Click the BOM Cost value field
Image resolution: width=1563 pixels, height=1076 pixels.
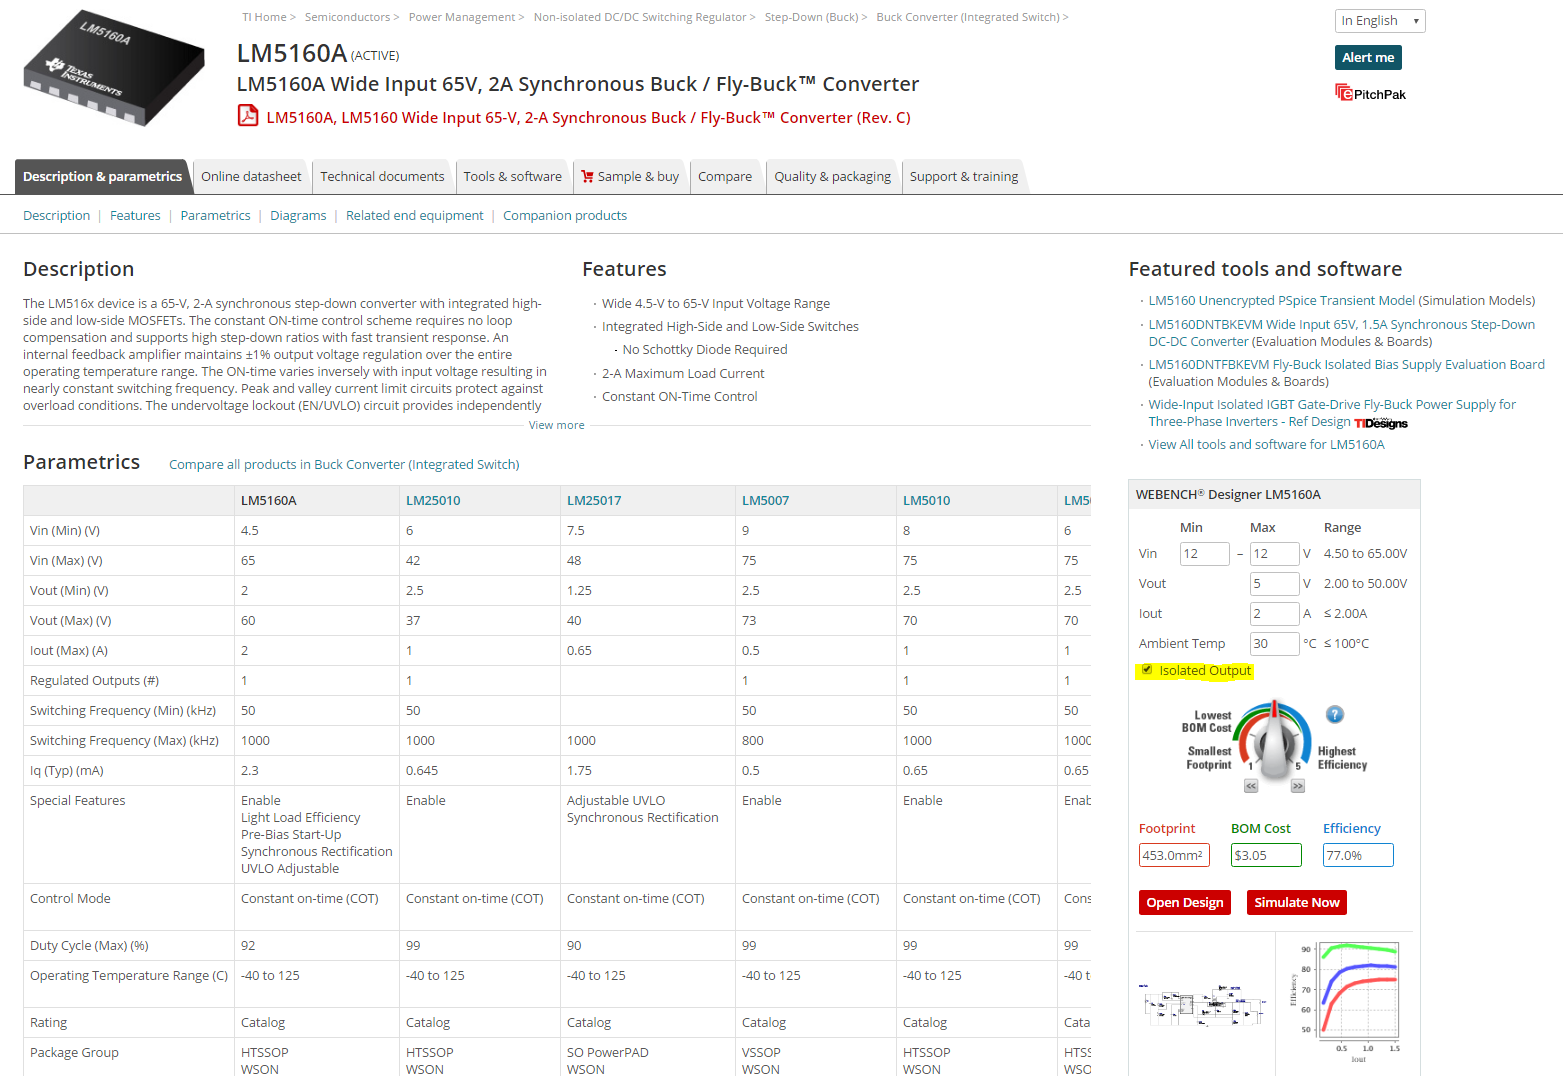[x=1266, y=855]
